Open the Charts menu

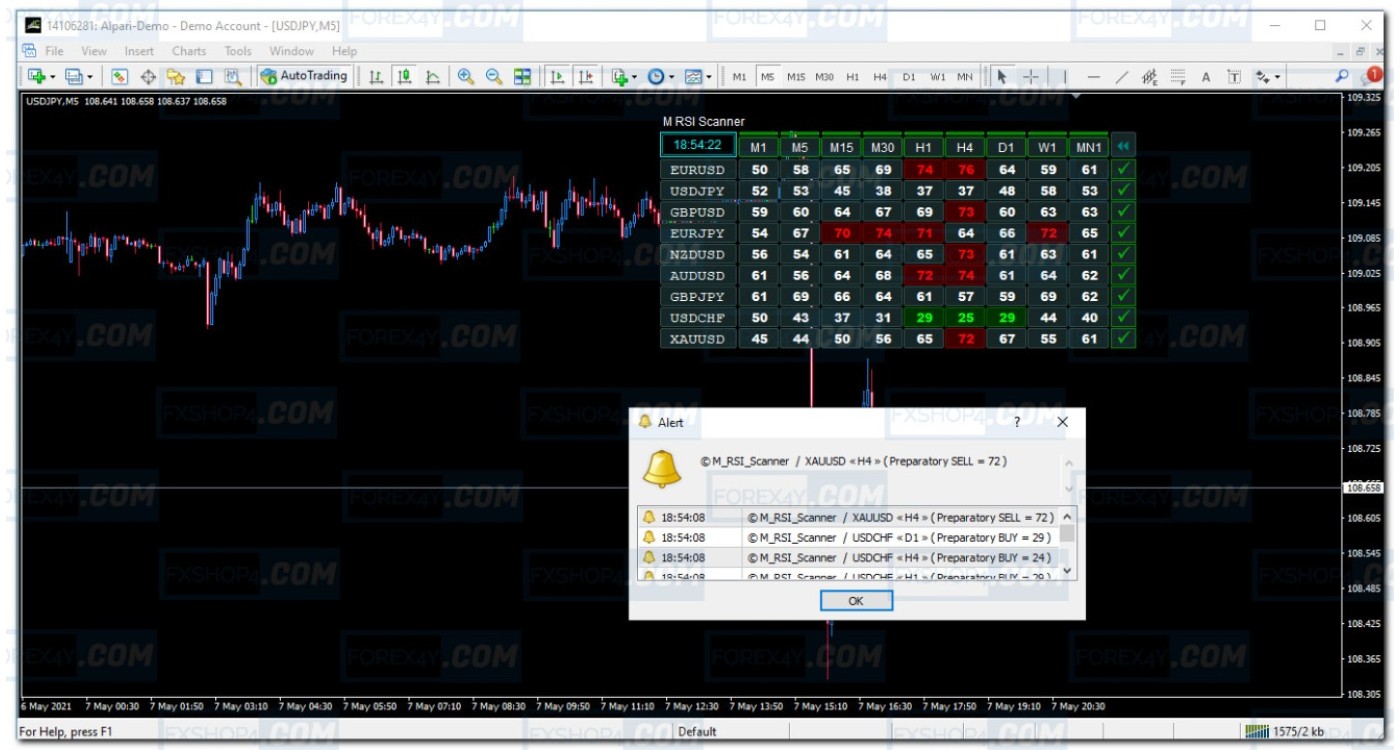[189, 51]
